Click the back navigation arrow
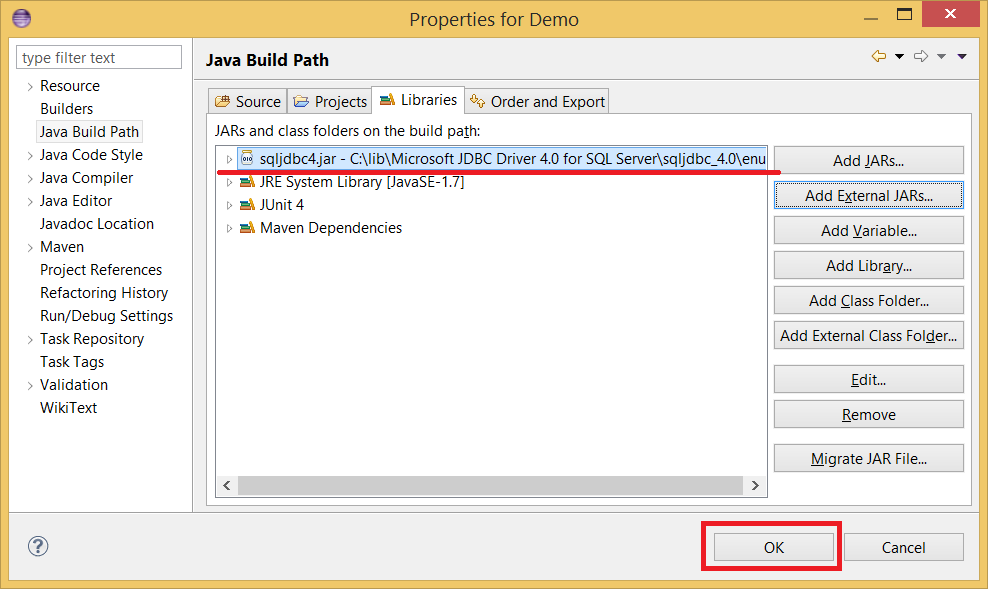The height and width of the screenshot is (590, 988). [x=878, y=57]
